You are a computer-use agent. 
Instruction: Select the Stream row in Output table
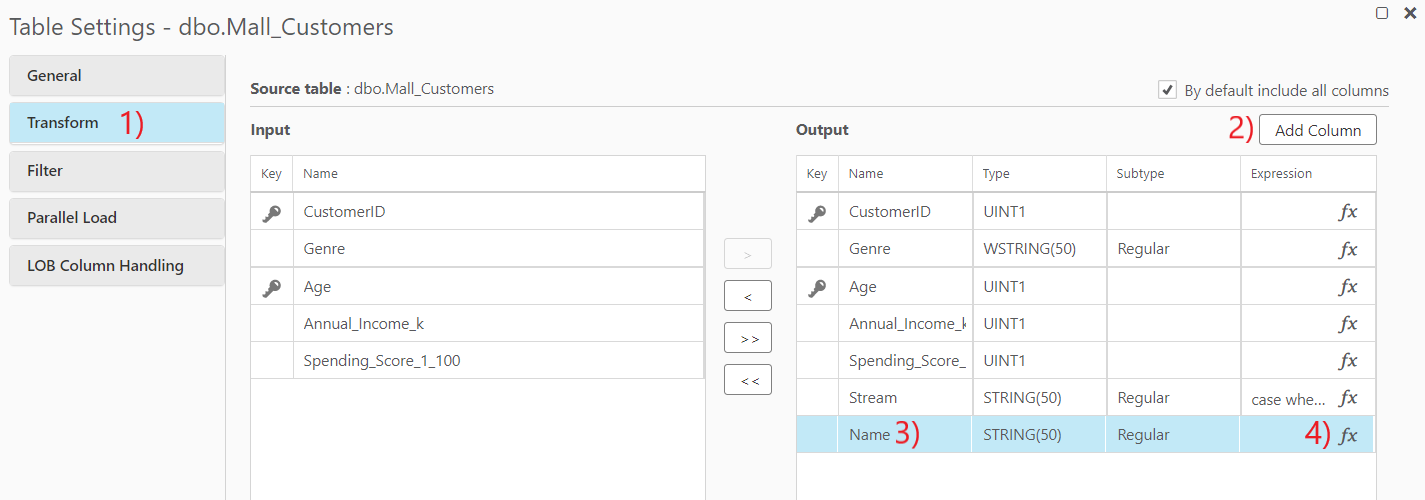tap(904, 398)
